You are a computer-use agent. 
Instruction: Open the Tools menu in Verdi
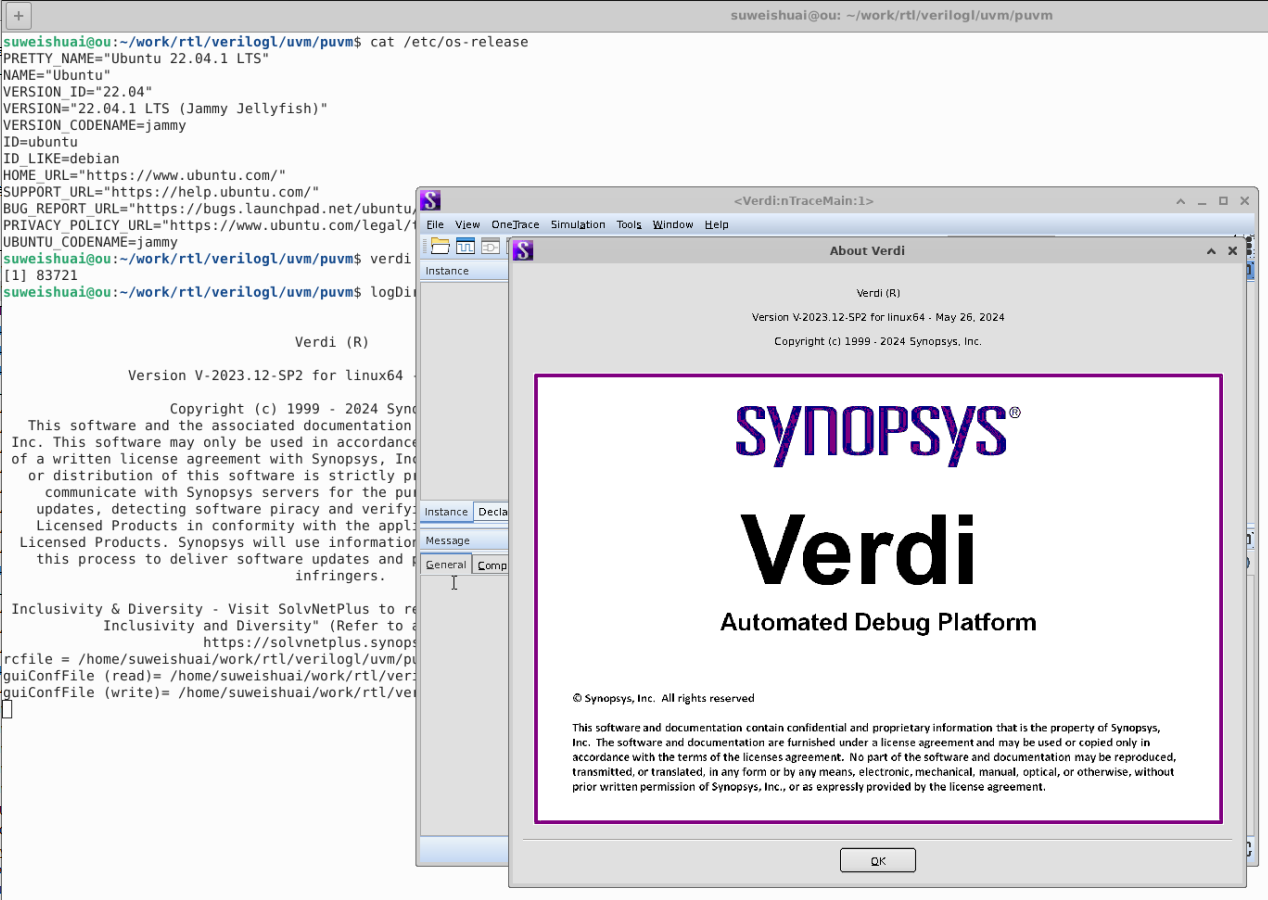(x=629, y=225)
